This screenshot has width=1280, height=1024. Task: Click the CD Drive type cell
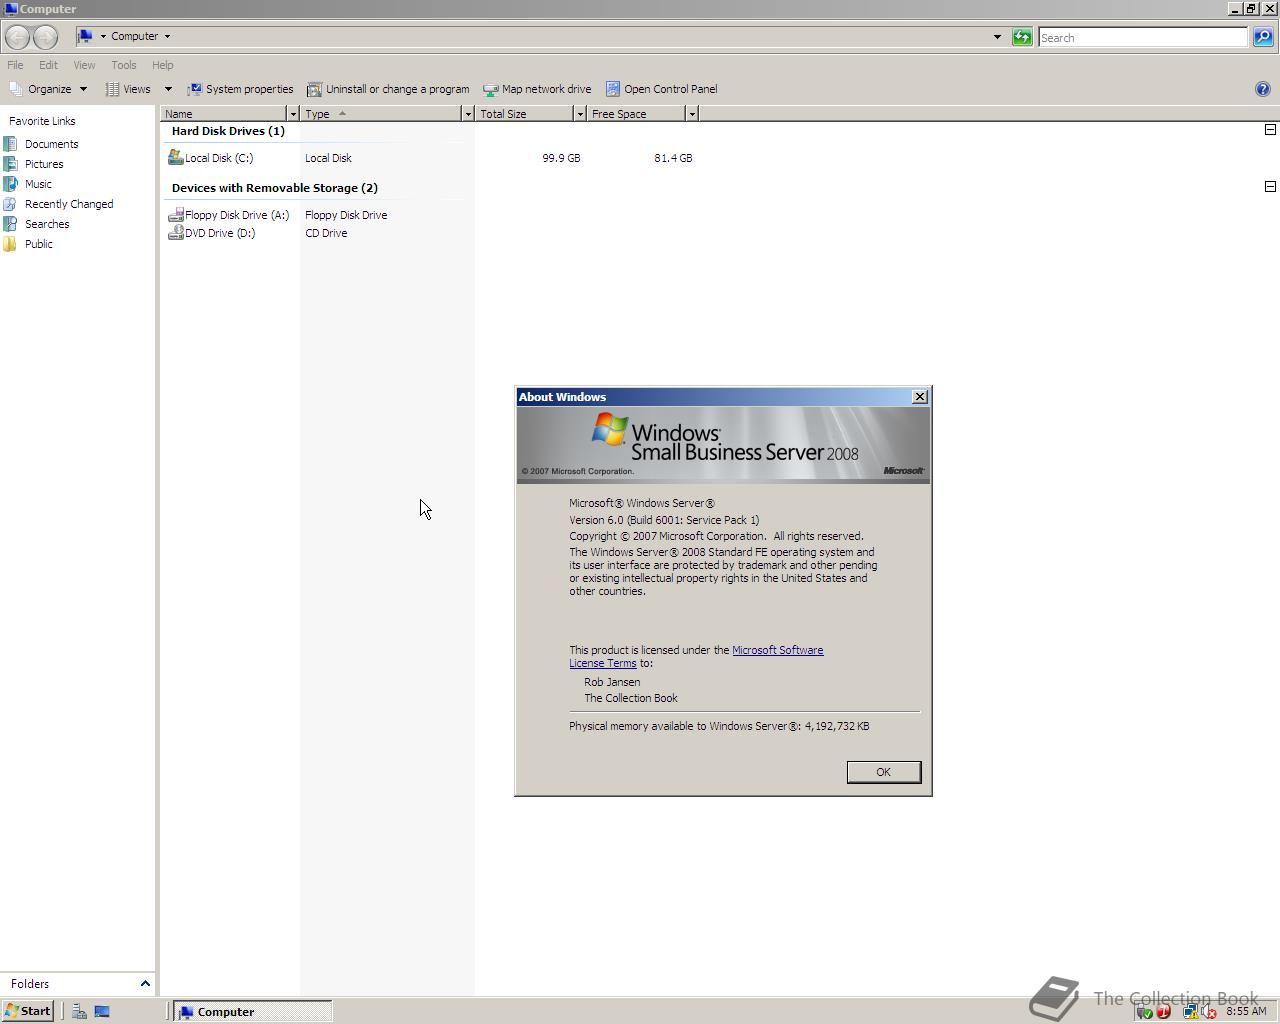(x=326, y=233)
